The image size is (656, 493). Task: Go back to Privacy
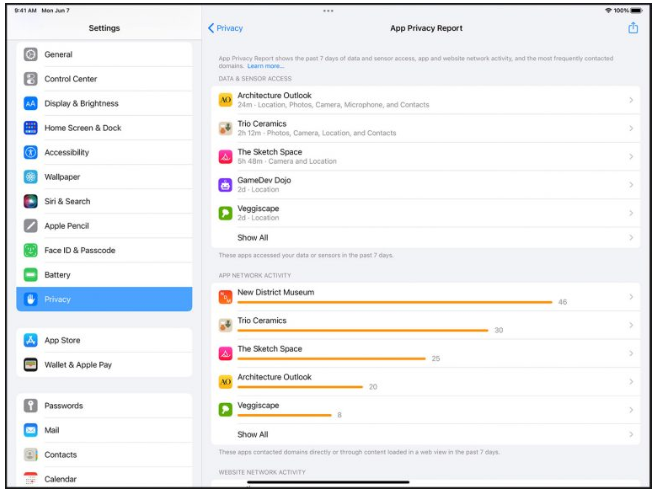(x=226, y=28)
